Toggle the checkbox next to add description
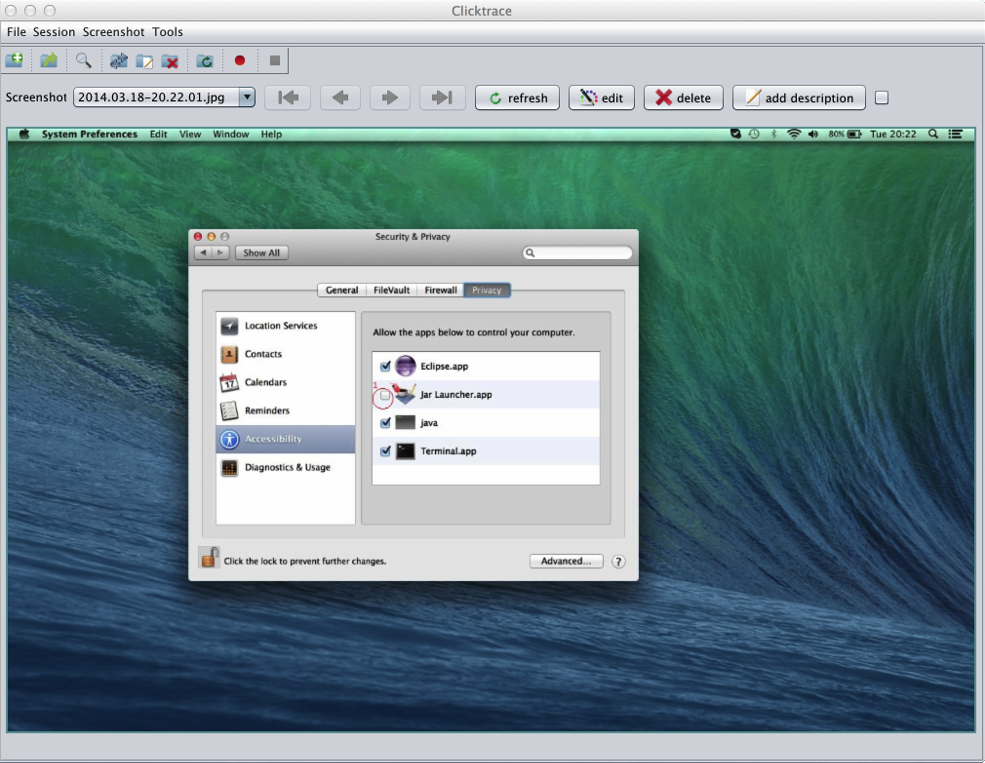The height and width of the screenshot is (763, 985). (881, 97)
